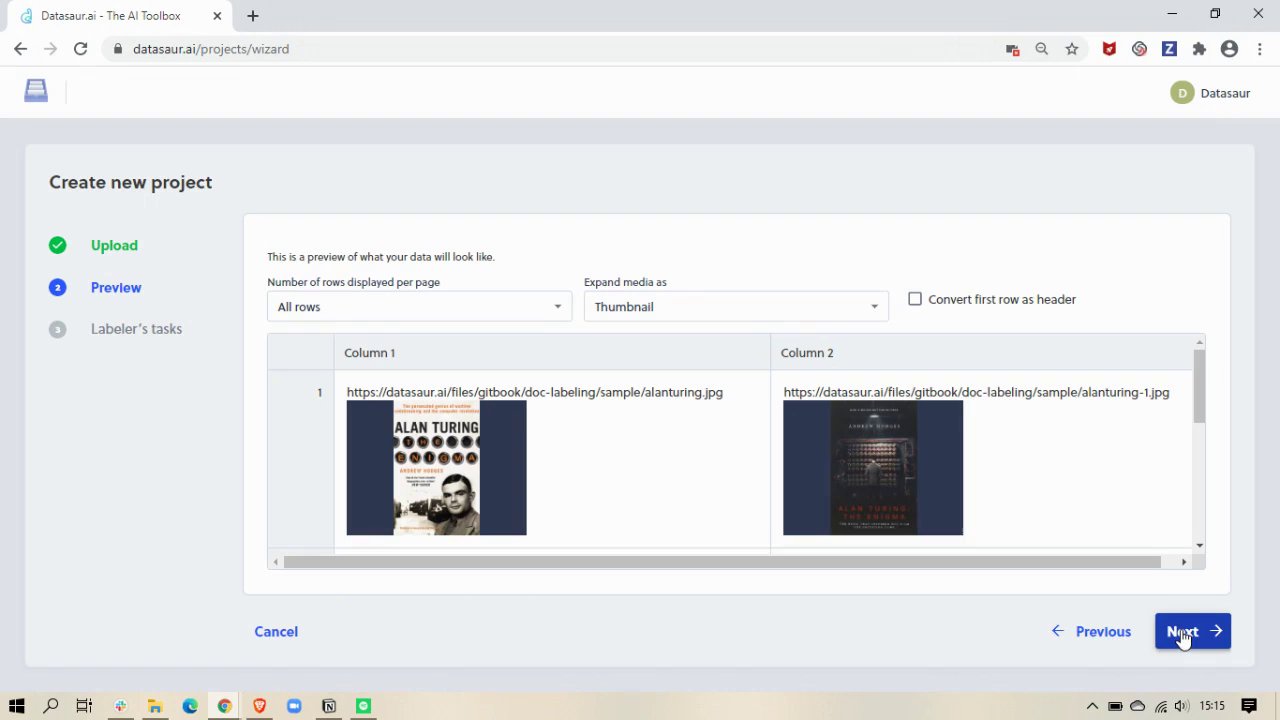1280x720 pixels.
Task: Click the Next button
Action: (1193, 631)
